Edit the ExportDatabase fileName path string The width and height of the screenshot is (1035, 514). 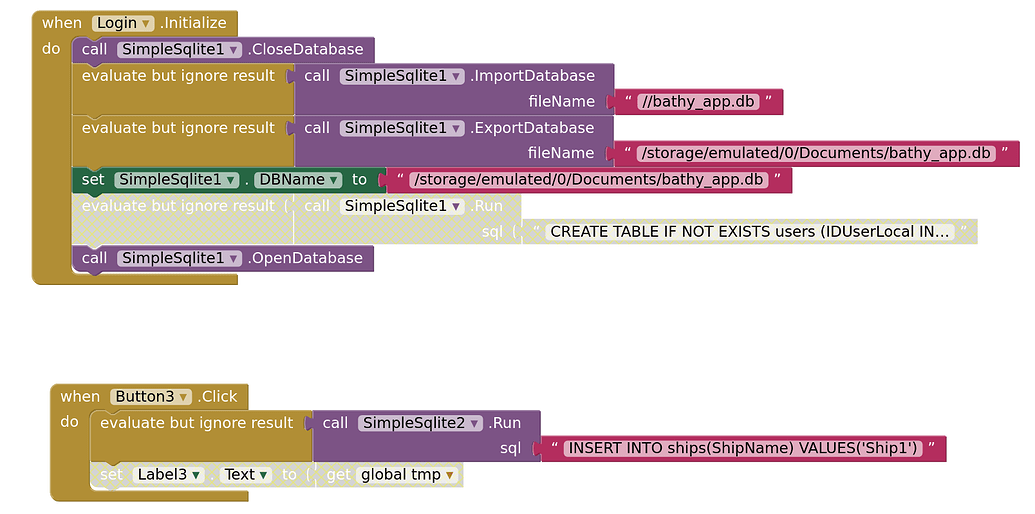(x=817, y=153)
